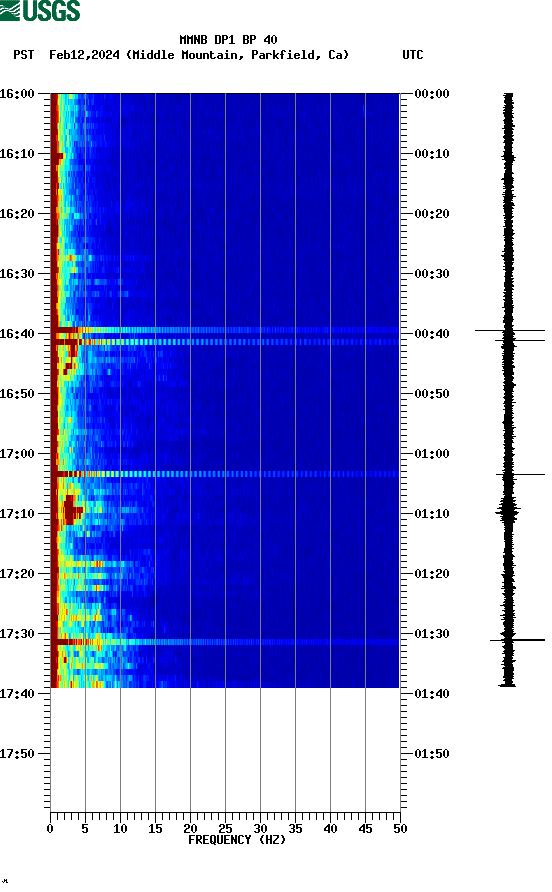Click the 16:50 PST time label
The height and width of the screenshot is (892, 552).
17,394
